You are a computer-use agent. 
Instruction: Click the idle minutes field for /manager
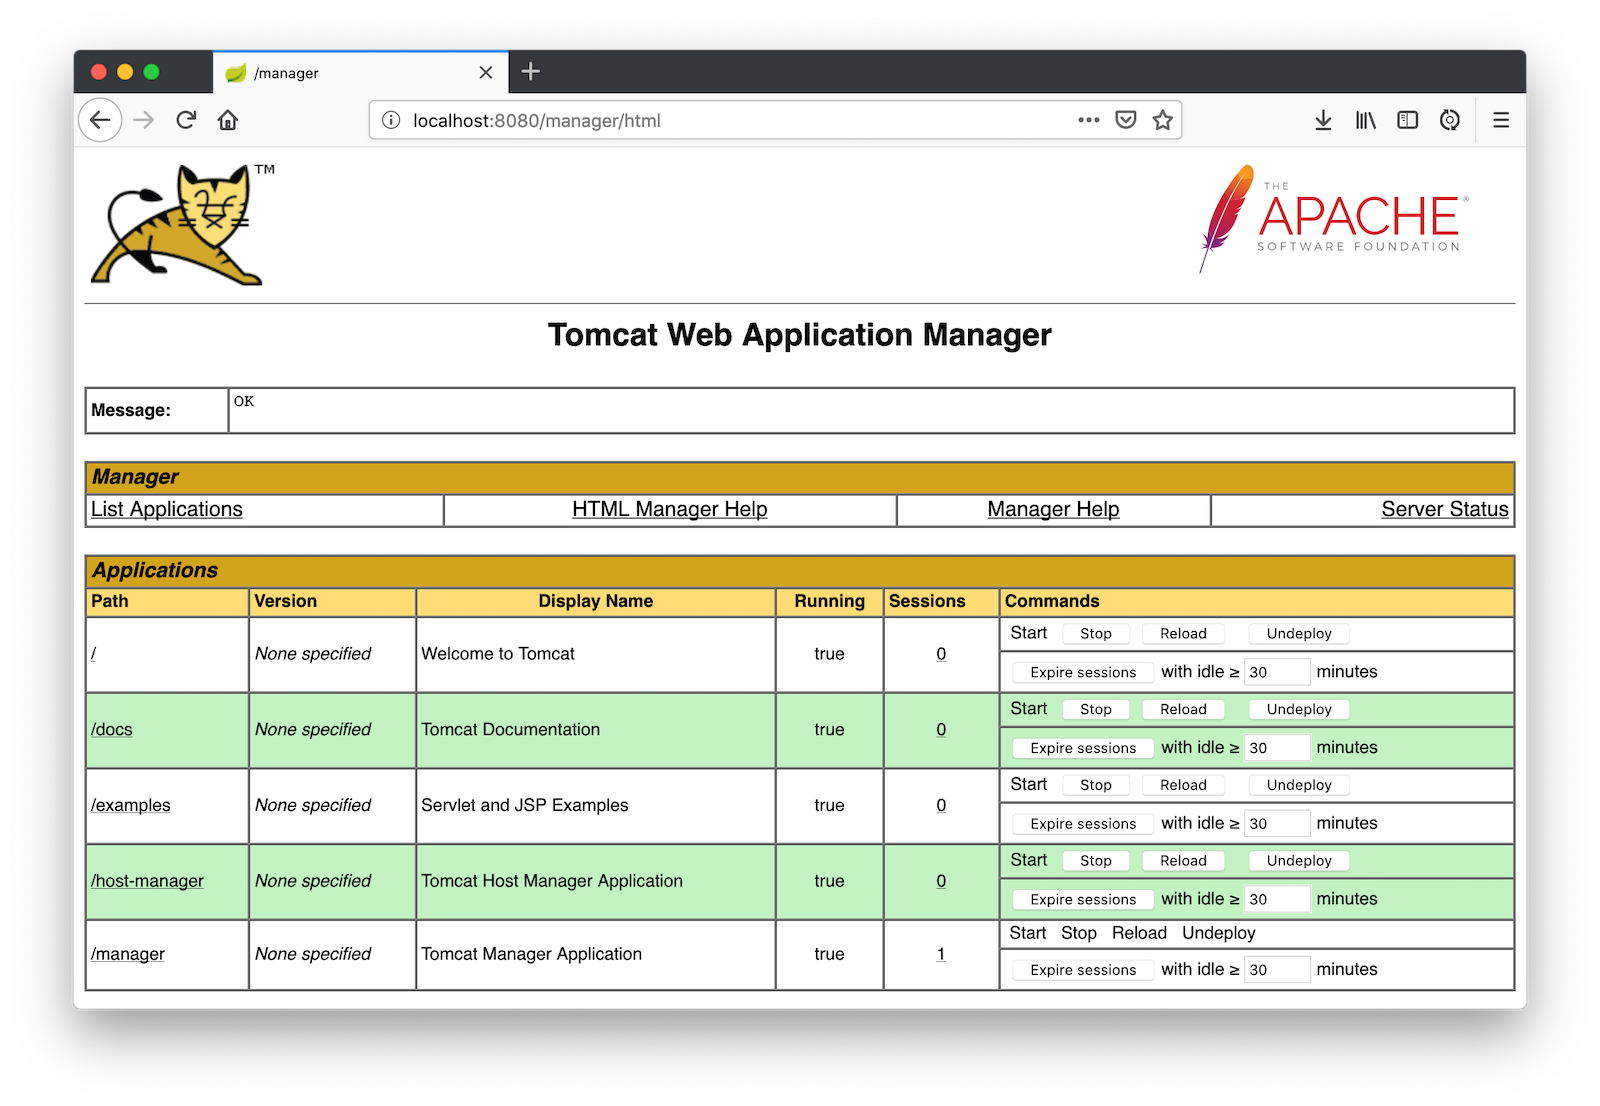[1276, 969]
